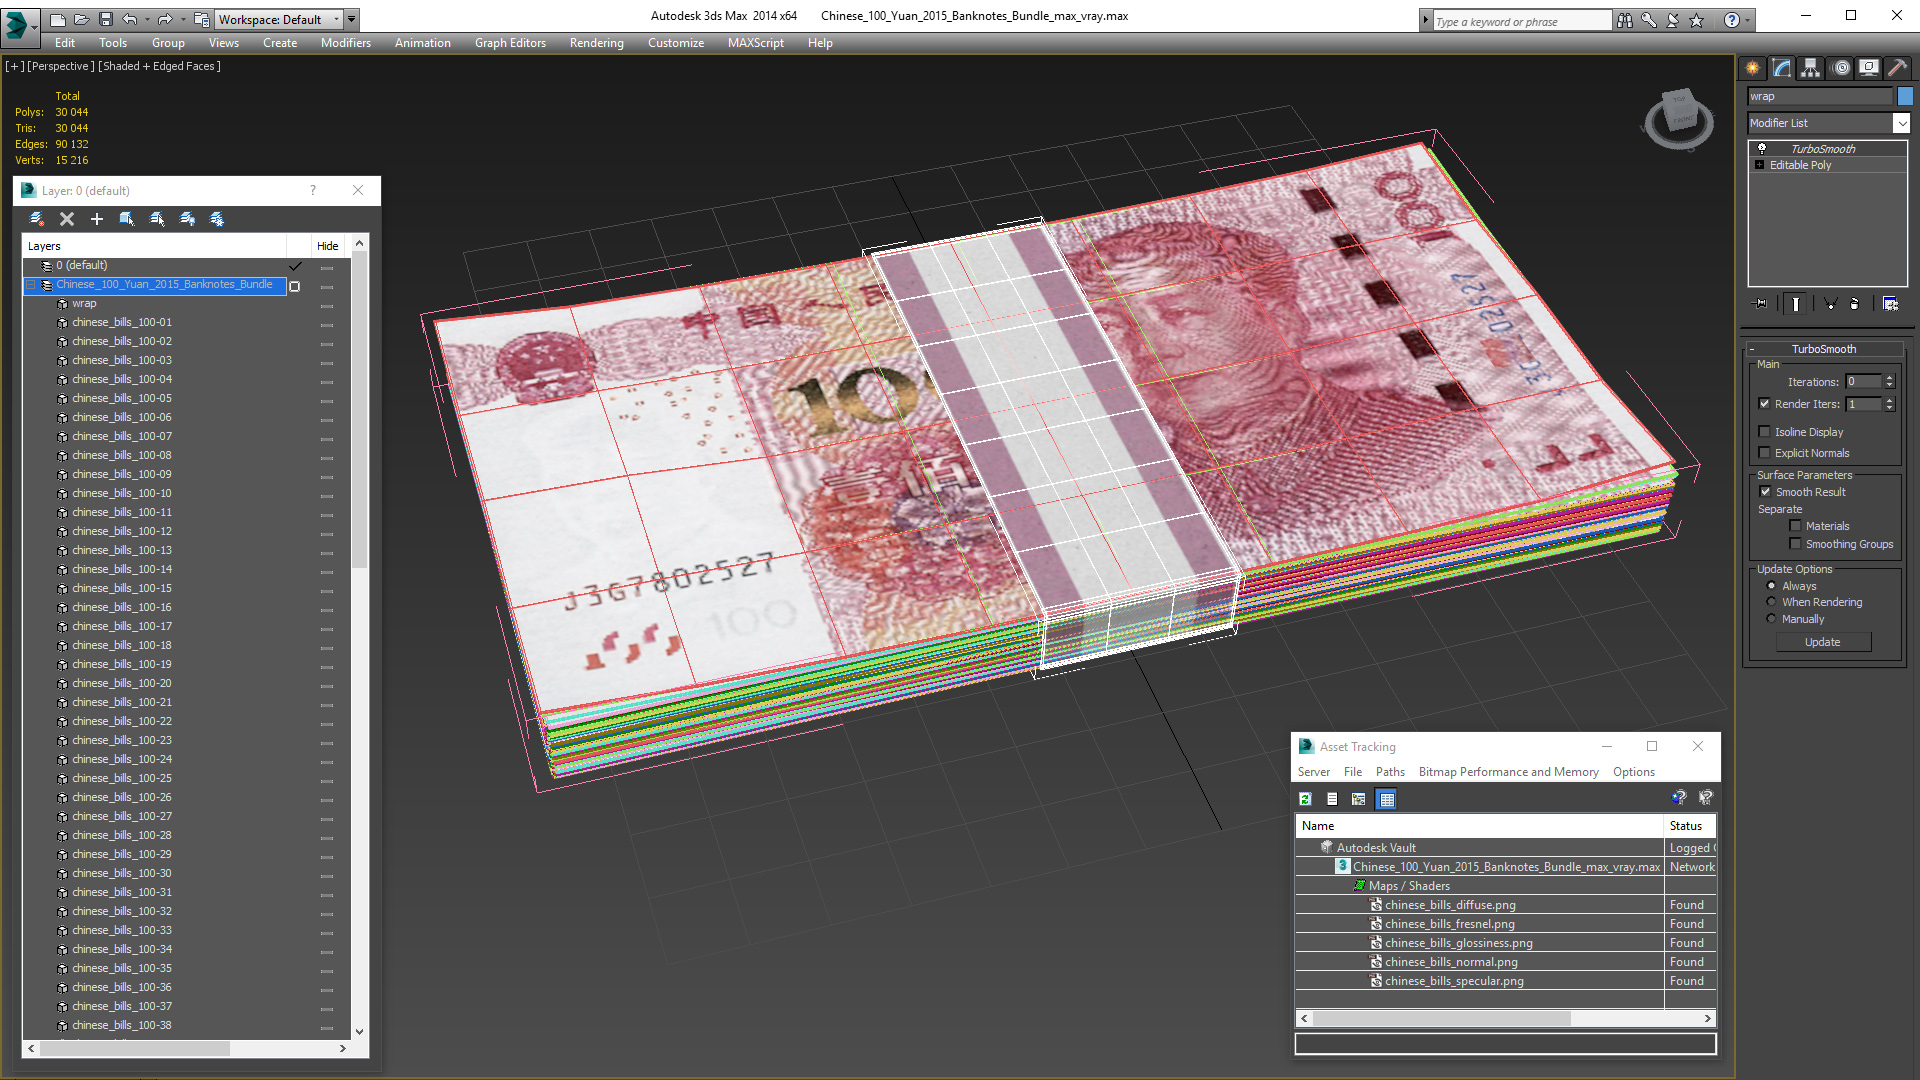
Task: Click the TurboSmooth Update button
Action: click(1822, 642)
